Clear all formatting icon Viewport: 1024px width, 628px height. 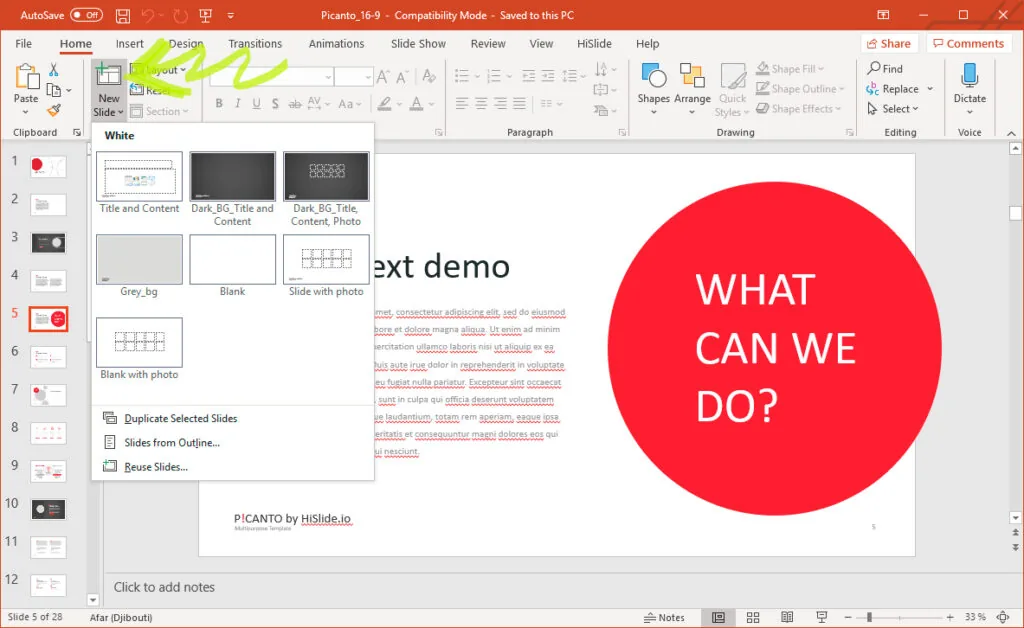[x=429, y=76]
